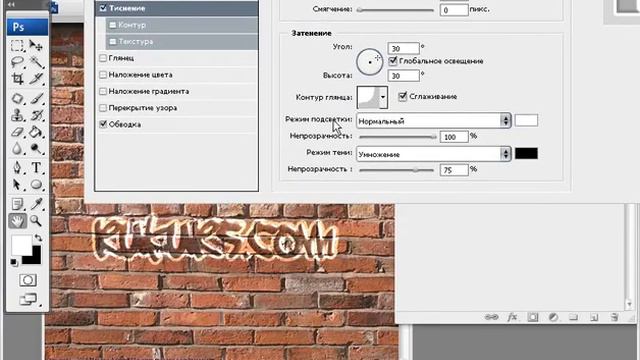Screen dimensions: 640x360
Task: Uncheck the Обводка checkbox
Action: (103, 124)
